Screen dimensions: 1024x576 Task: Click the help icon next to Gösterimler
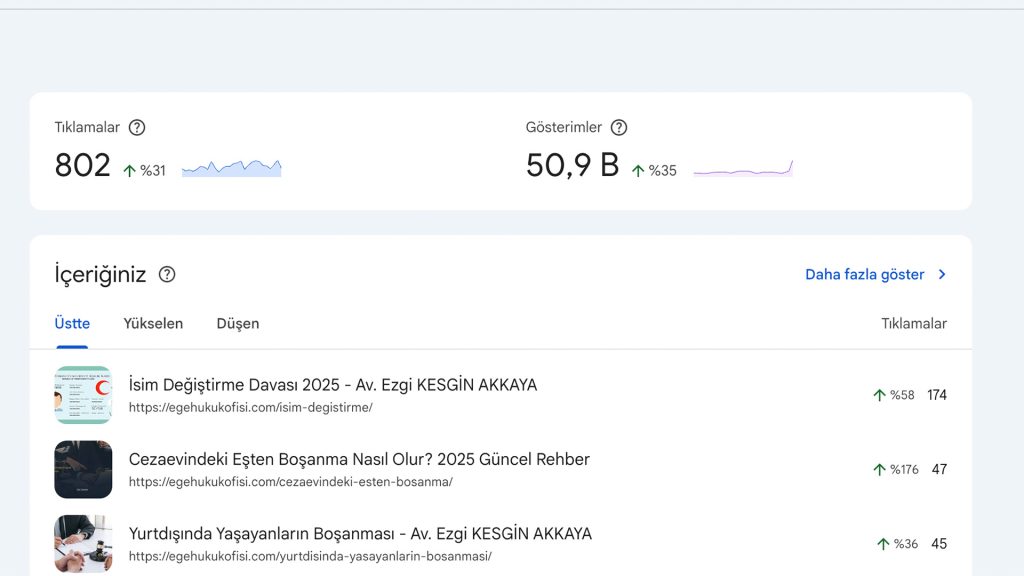click(619, 127)
